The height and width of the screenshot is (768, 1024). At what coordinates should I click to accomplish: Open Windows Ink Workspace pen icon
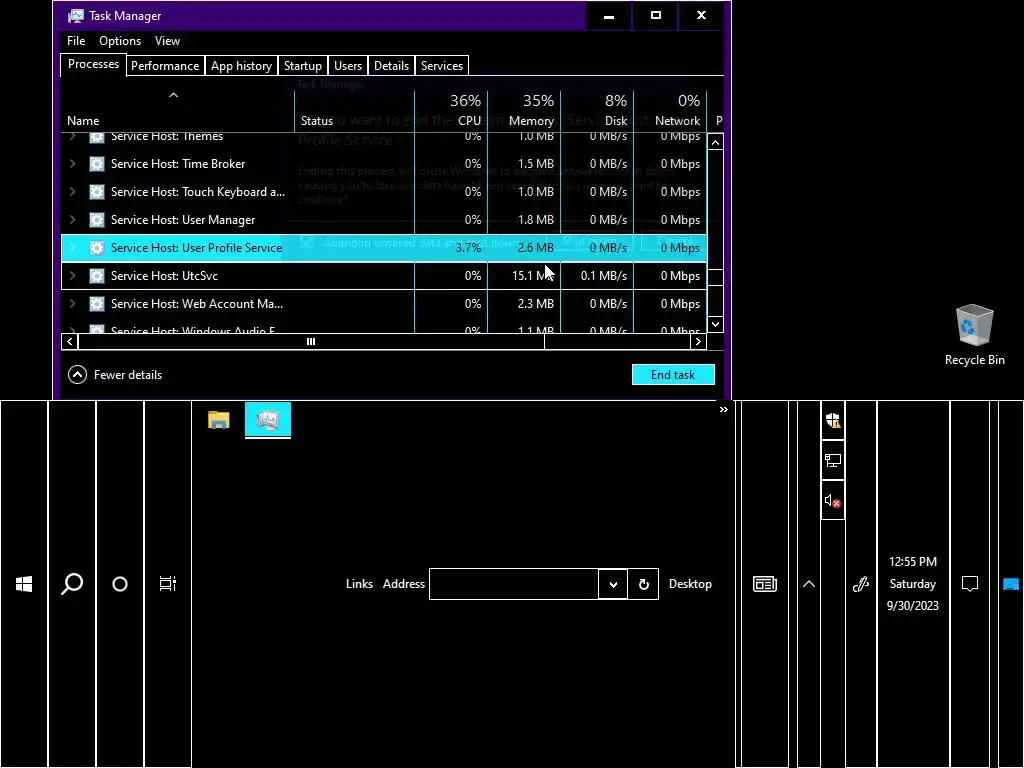861,584
